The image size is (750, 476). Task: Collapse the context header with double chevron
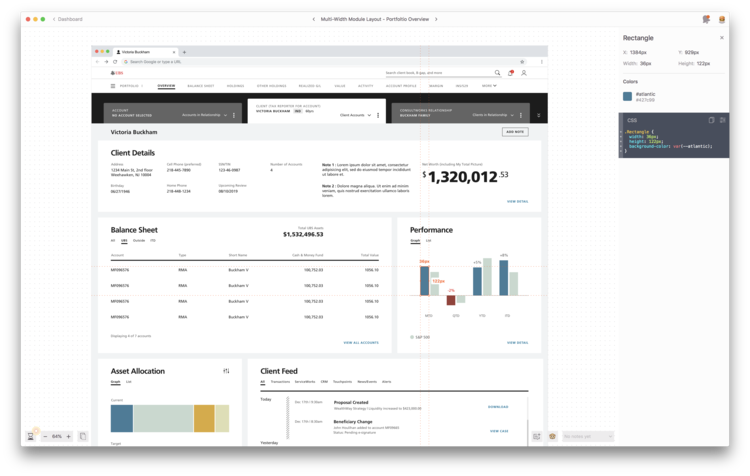(539, 115)
